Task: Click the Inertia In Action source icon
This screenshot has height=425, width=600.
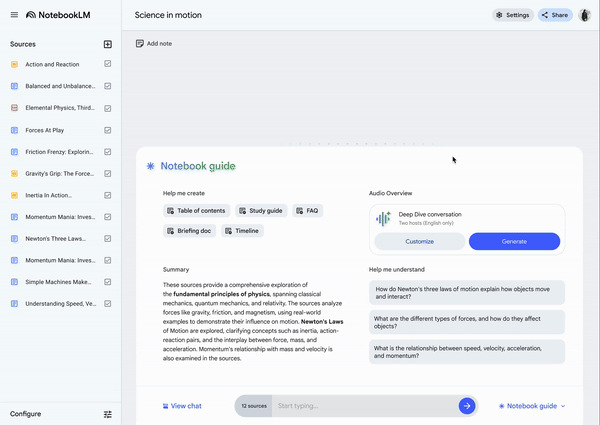Action: tap(14, 195)
